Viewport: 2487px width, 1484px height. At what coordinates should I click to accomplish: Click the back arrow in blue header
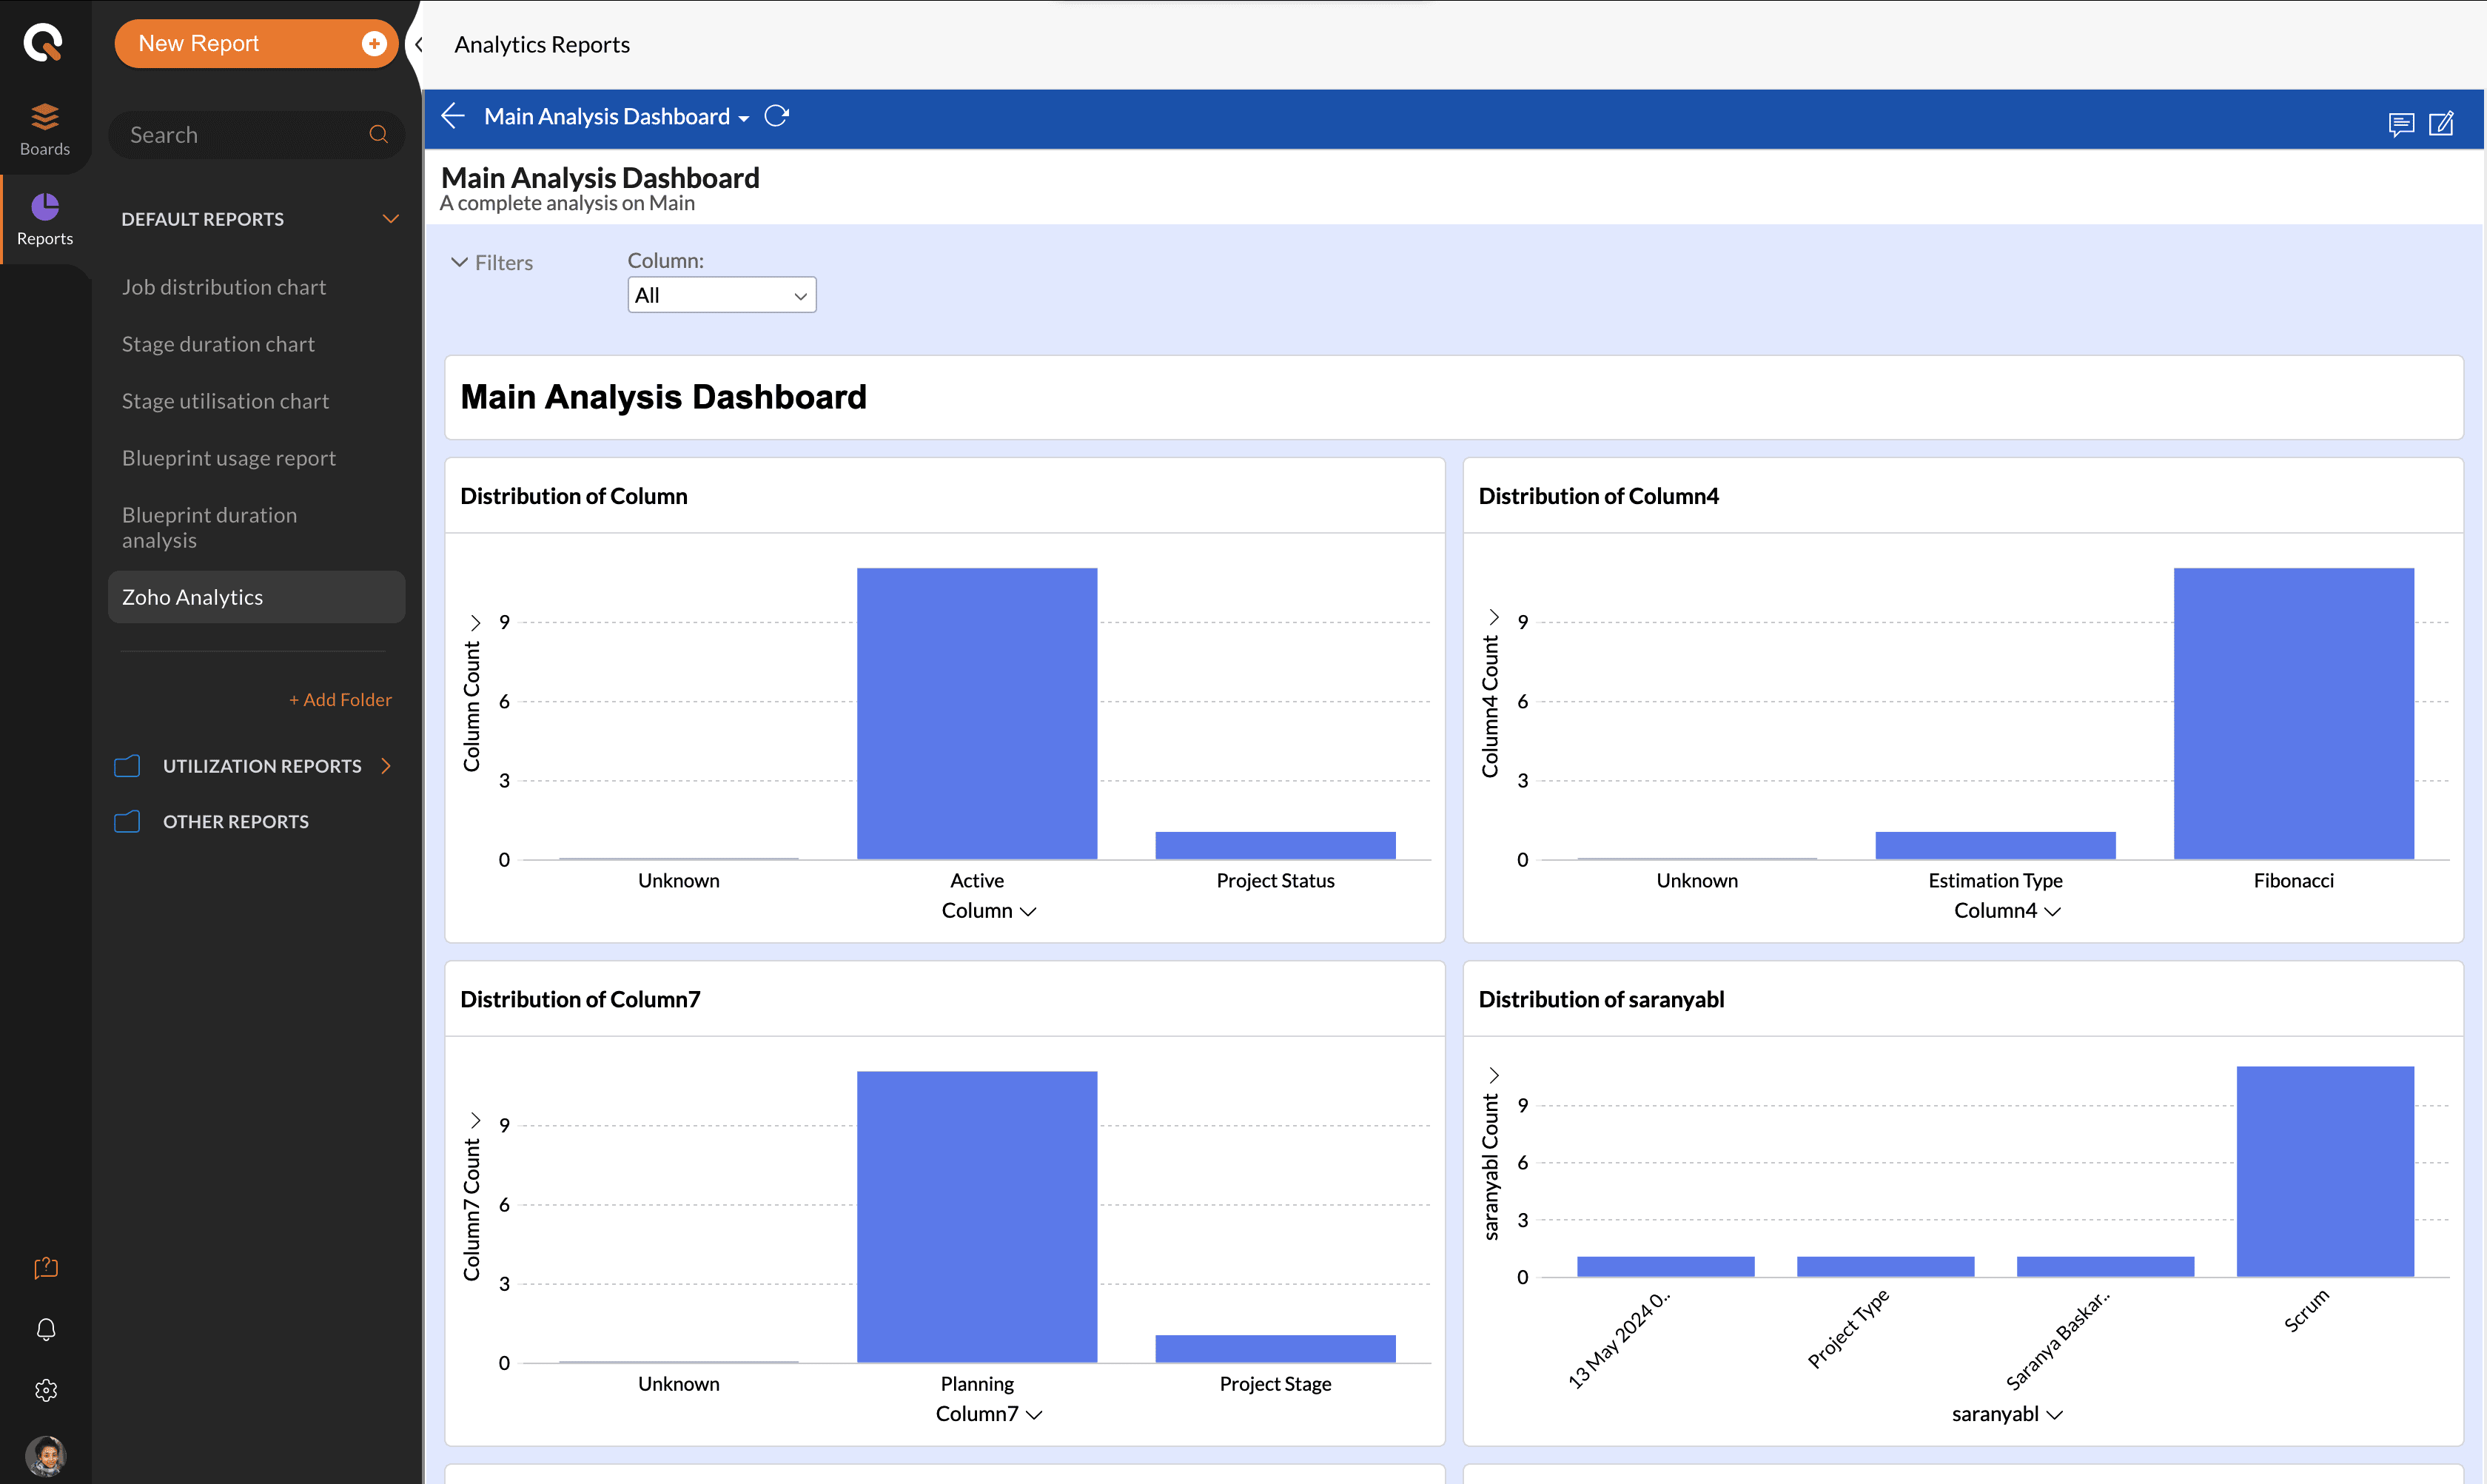[453, 116]
